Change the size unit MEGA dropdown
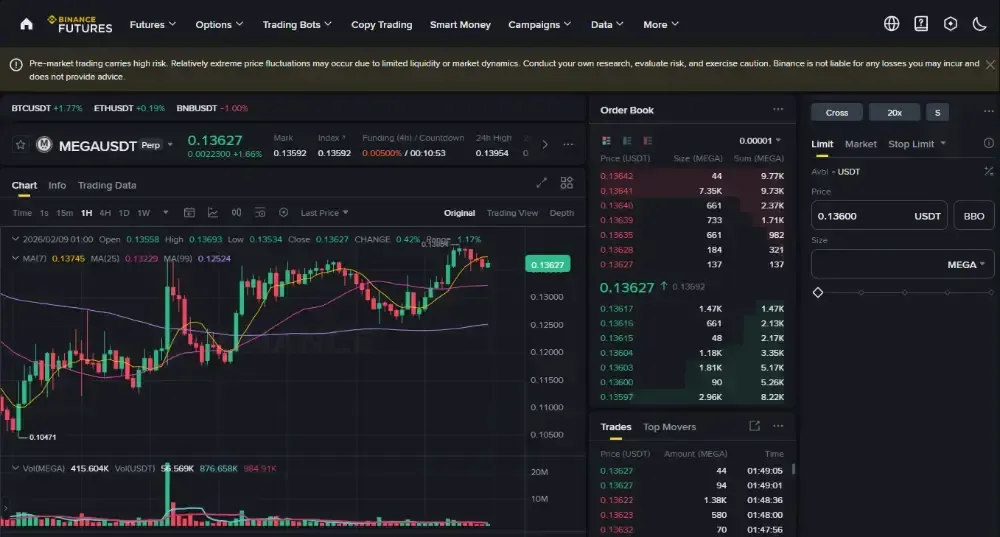 click(966, 265)
